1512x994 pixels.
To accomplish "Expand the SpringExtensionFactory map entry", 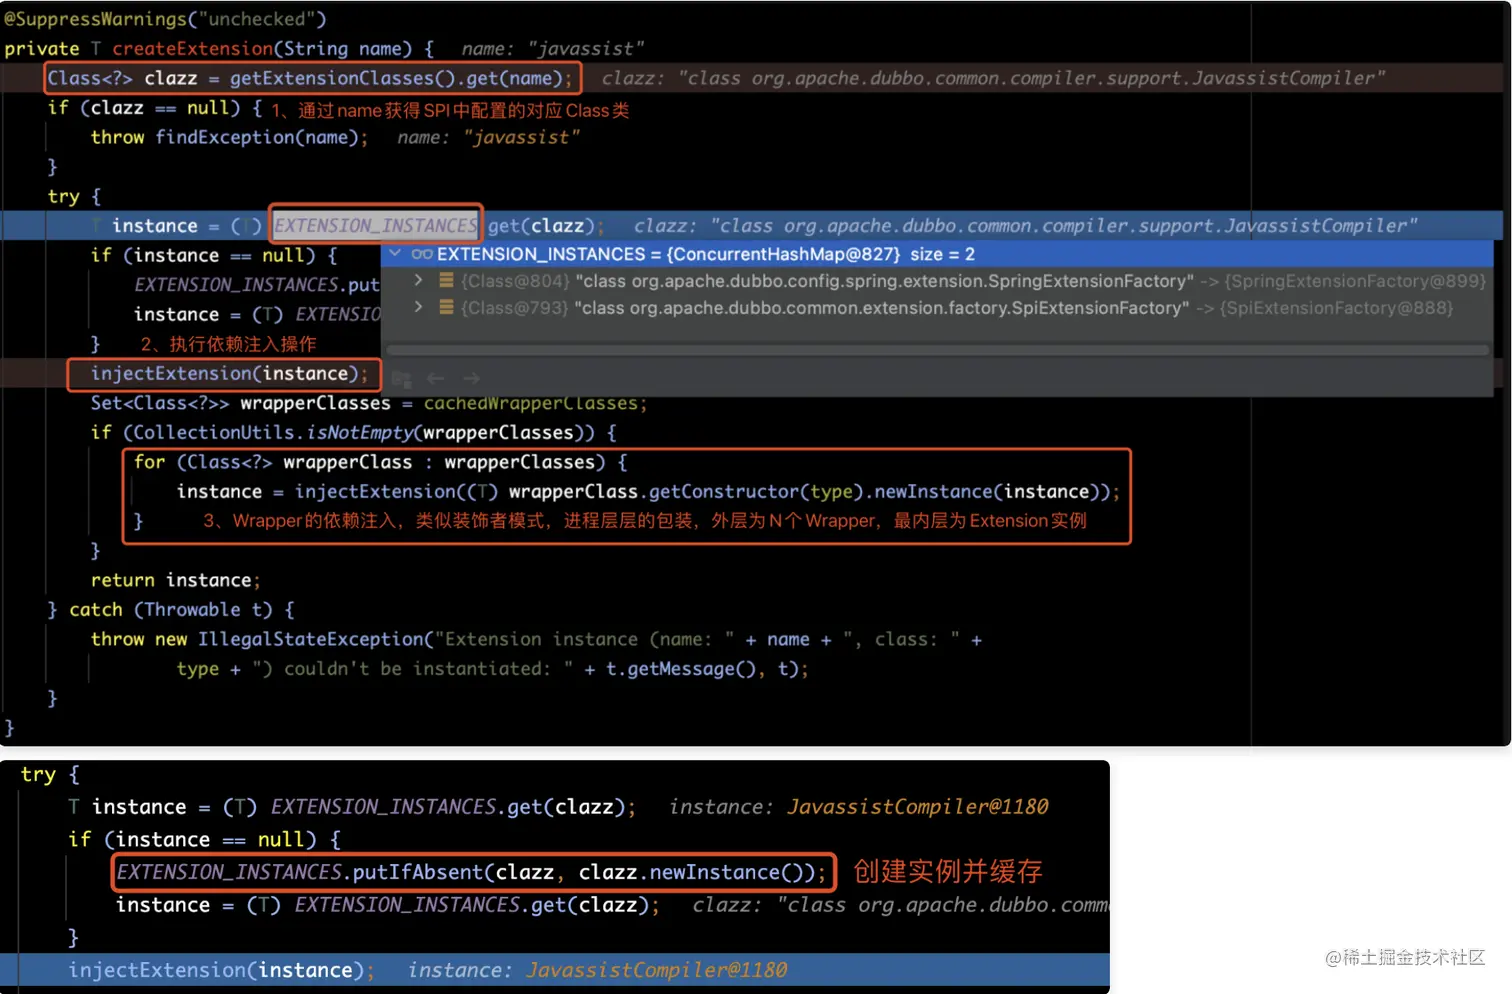I will coord(419,281).
